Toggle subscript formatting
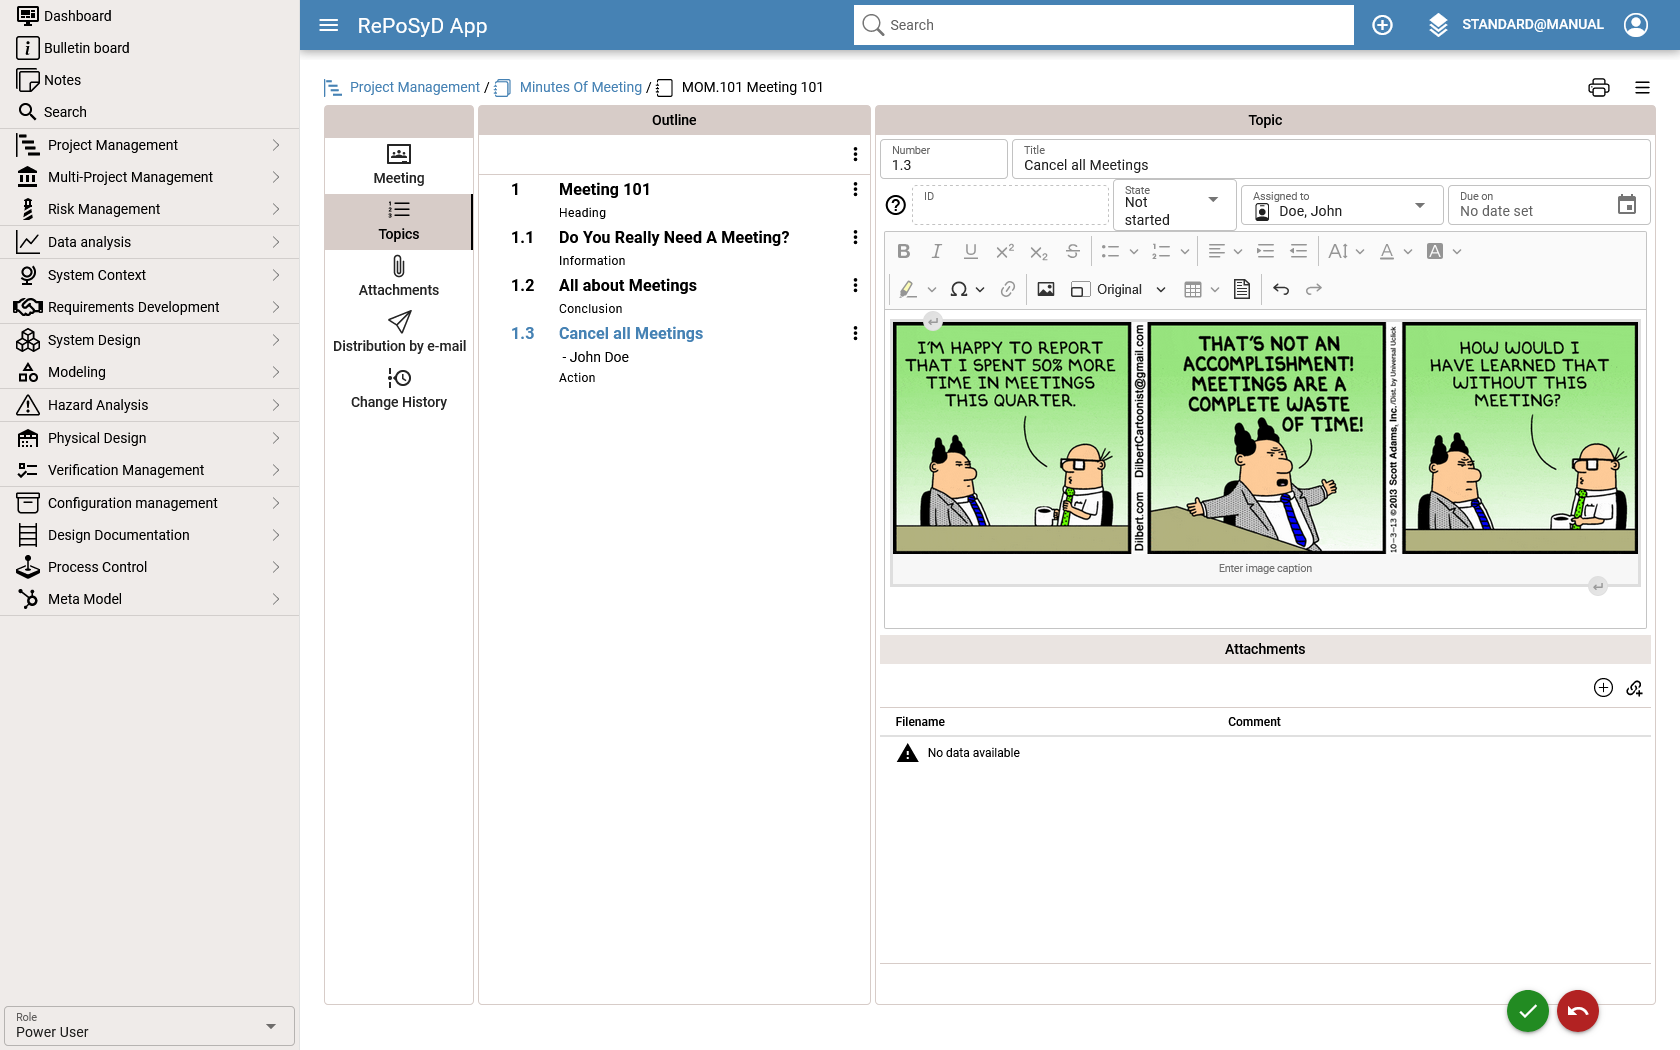This screenshot has height=1050, width=1680. [1039, 251]
